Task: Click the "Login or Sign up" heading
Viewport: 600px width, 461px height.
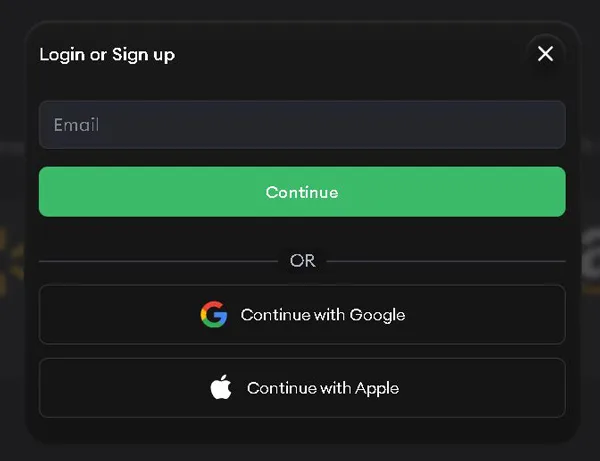Action: tap(107, 54)
